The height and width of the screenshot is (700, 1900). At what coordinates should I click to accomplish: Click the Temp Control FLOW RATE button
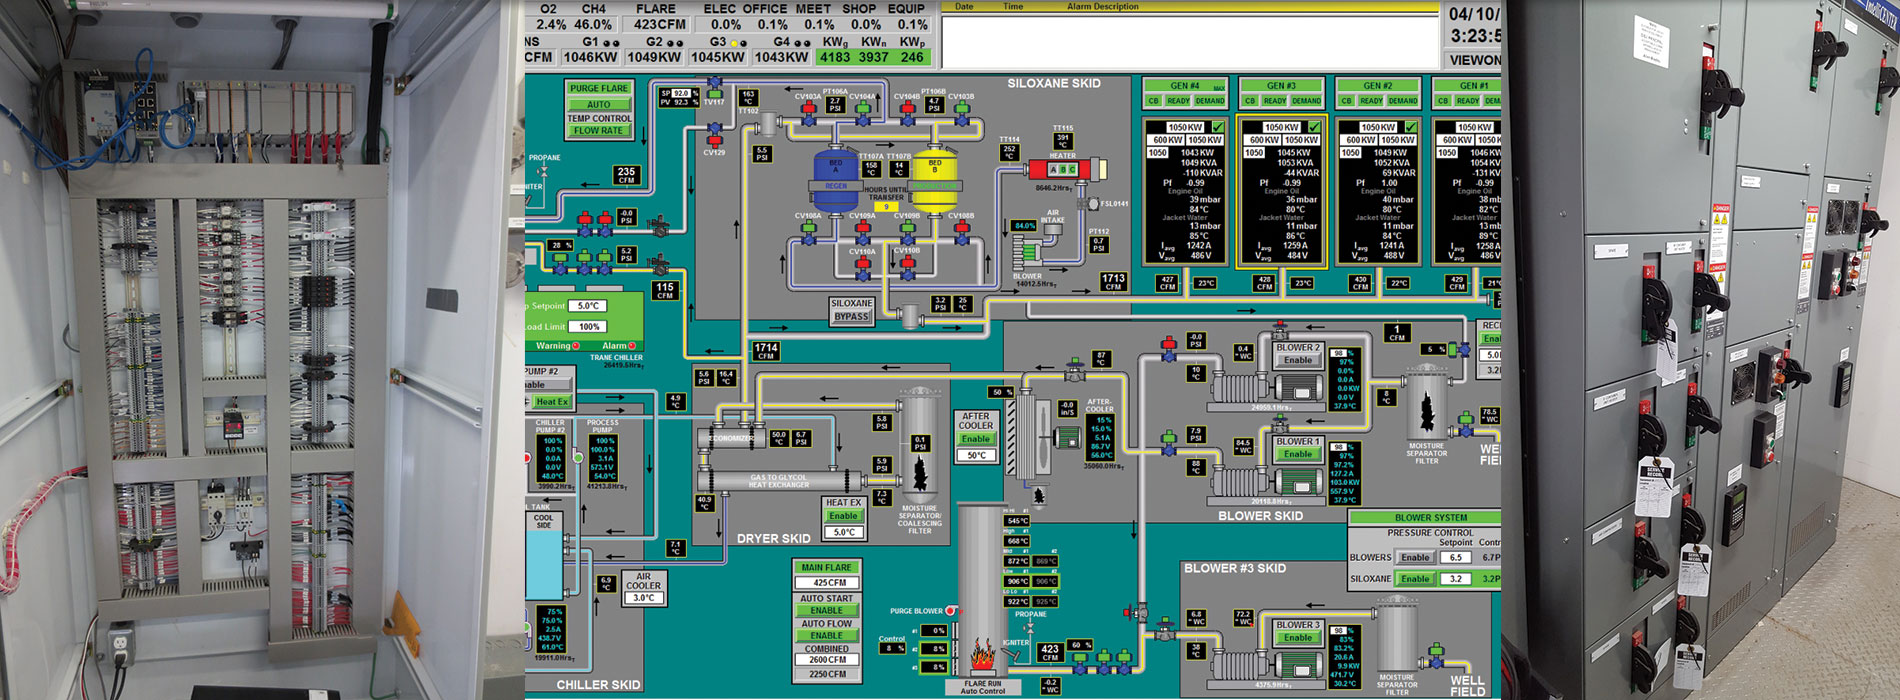click(x=599, y=131)
